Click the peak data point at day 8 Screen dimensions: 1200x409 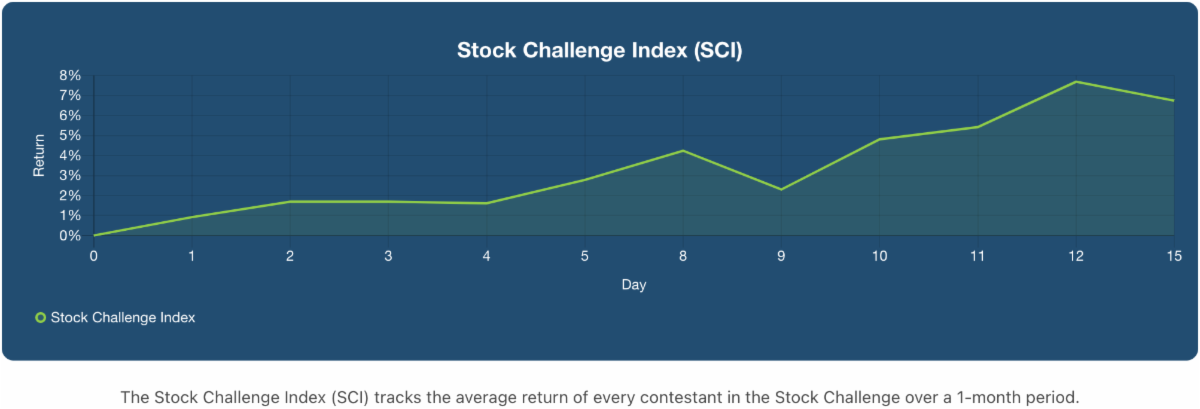[682, 151]
